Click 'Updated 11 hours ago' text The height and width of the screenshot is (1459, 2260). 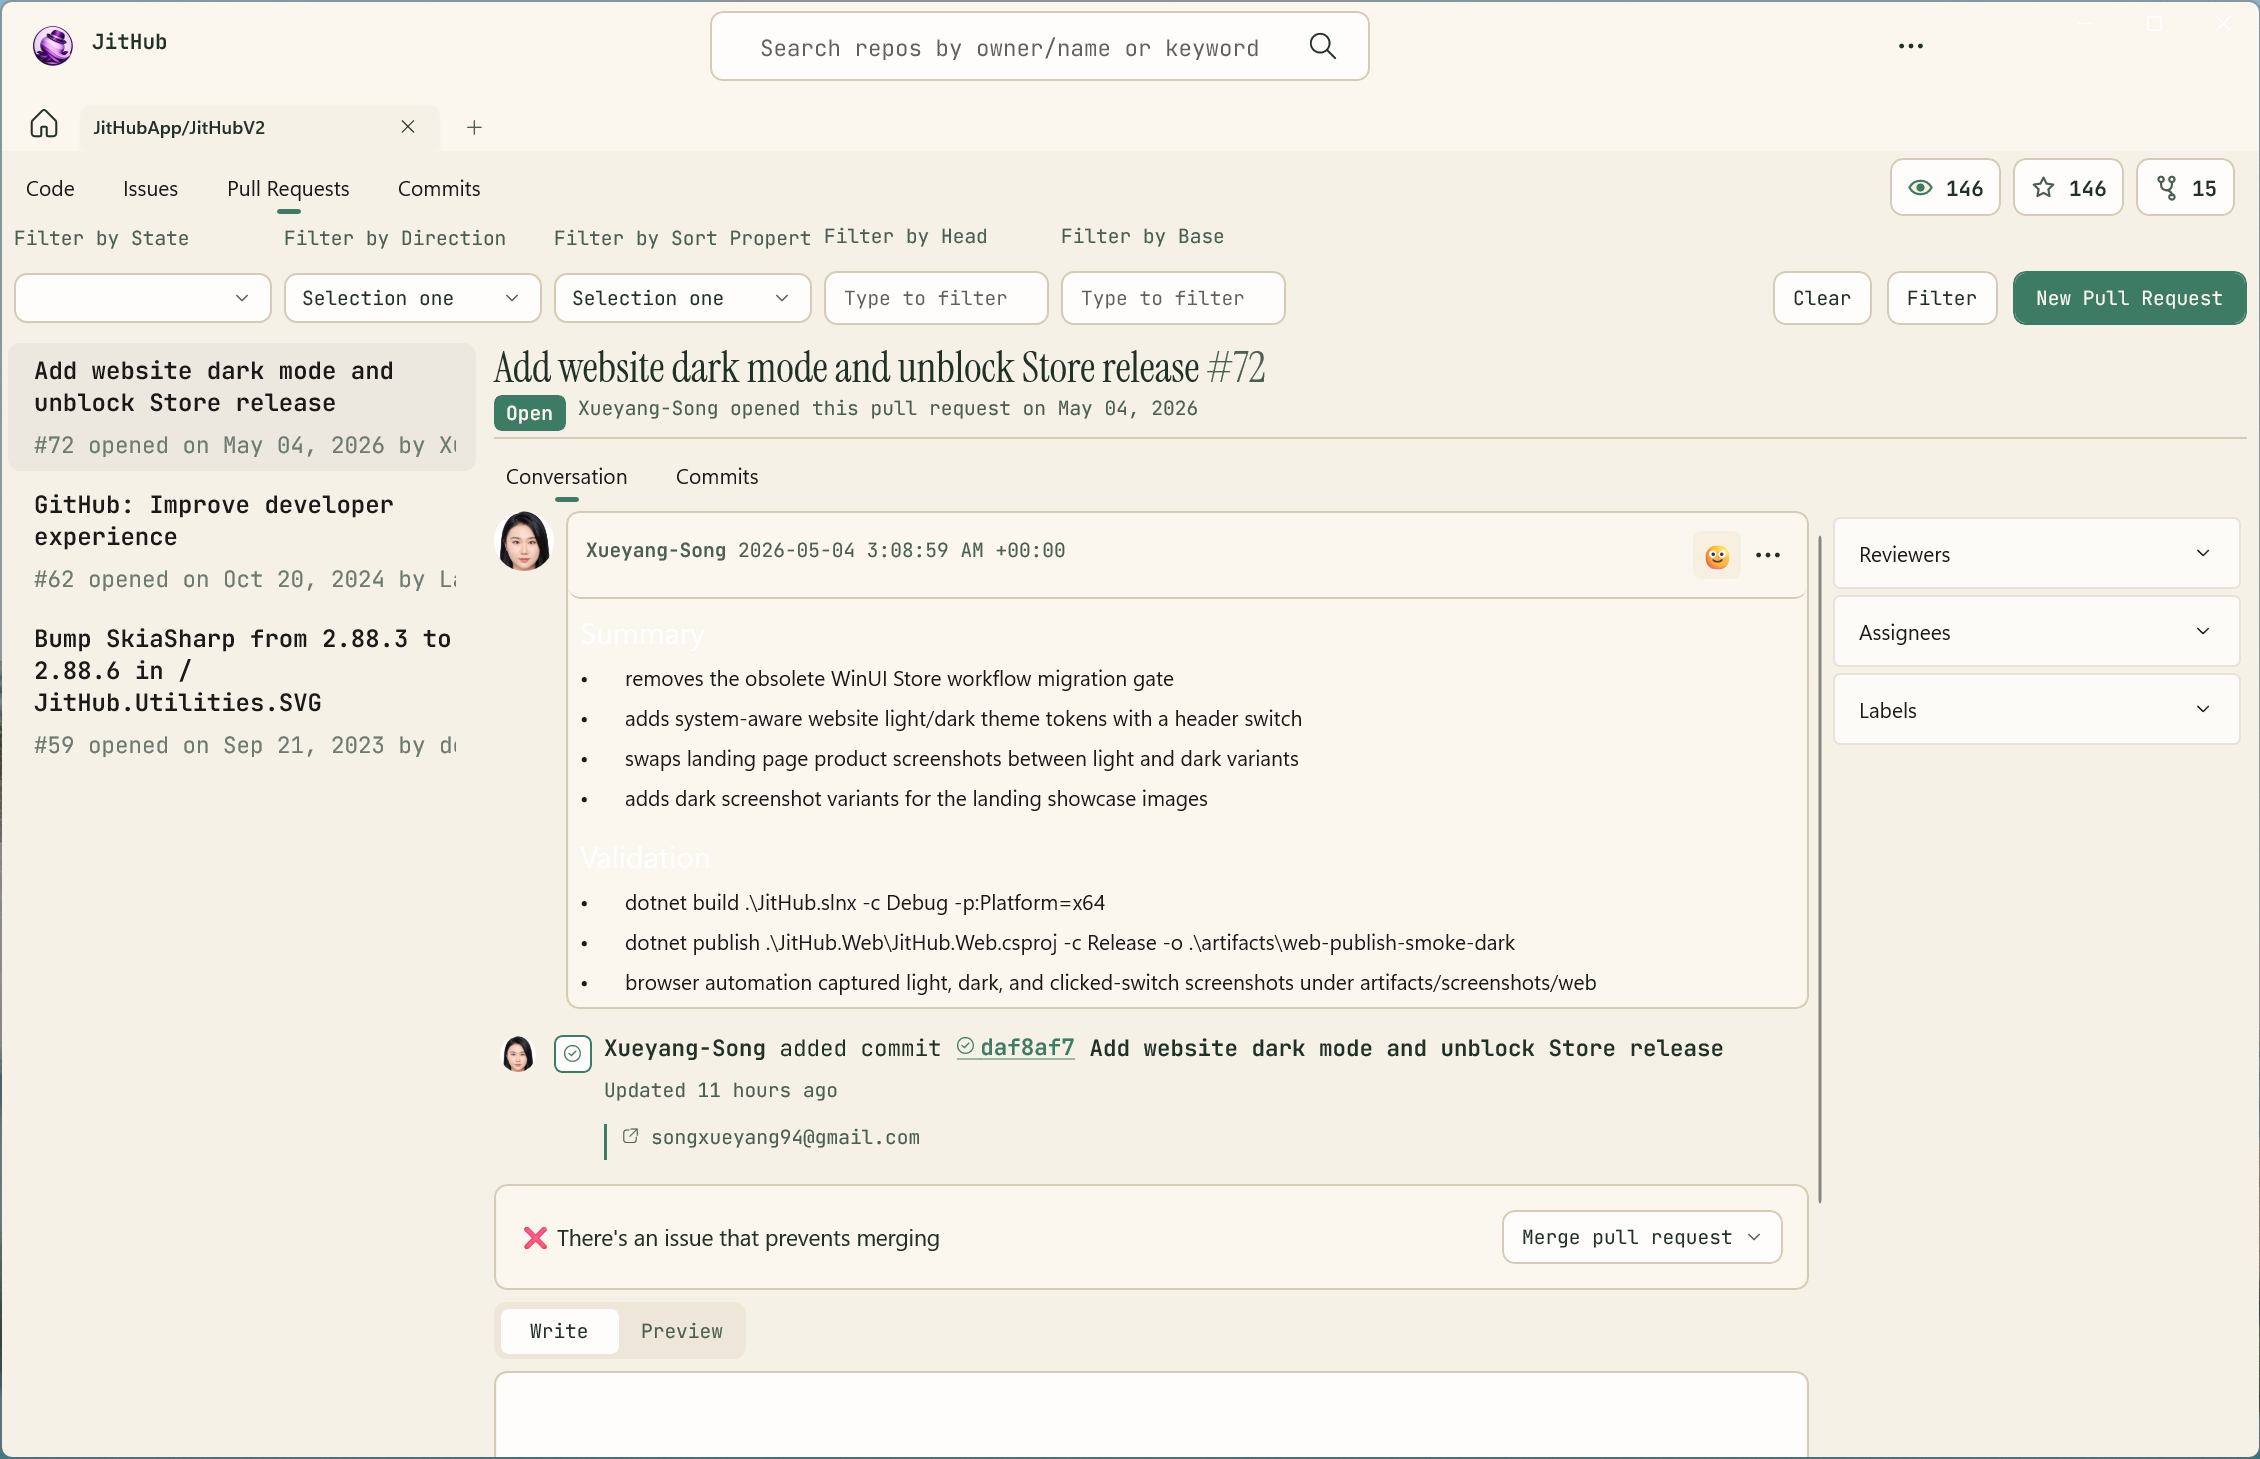pyautogui.click(x=720, y=1090)
